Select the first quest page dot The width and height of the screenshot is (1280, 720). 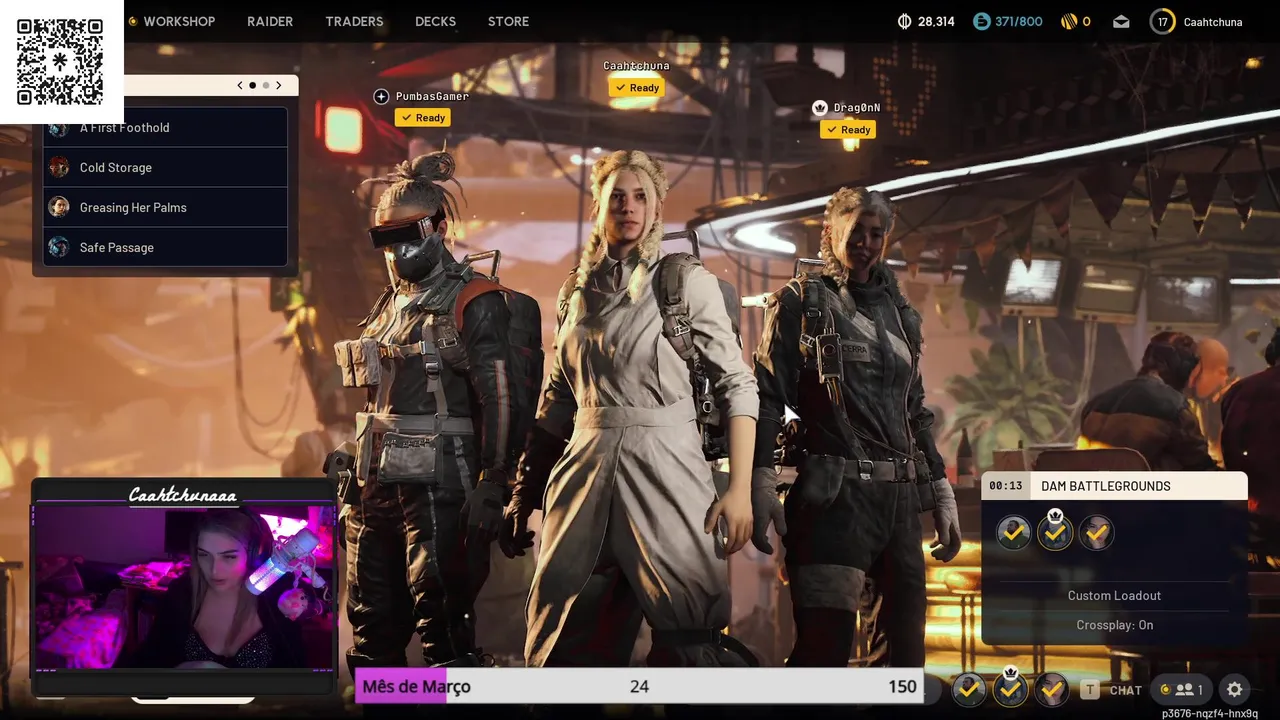coord(252,85)
